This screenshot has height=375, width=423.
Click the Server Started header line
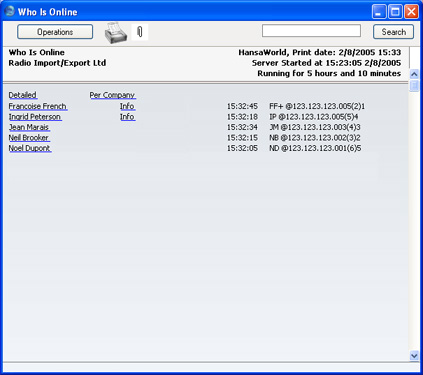(326, 63)
